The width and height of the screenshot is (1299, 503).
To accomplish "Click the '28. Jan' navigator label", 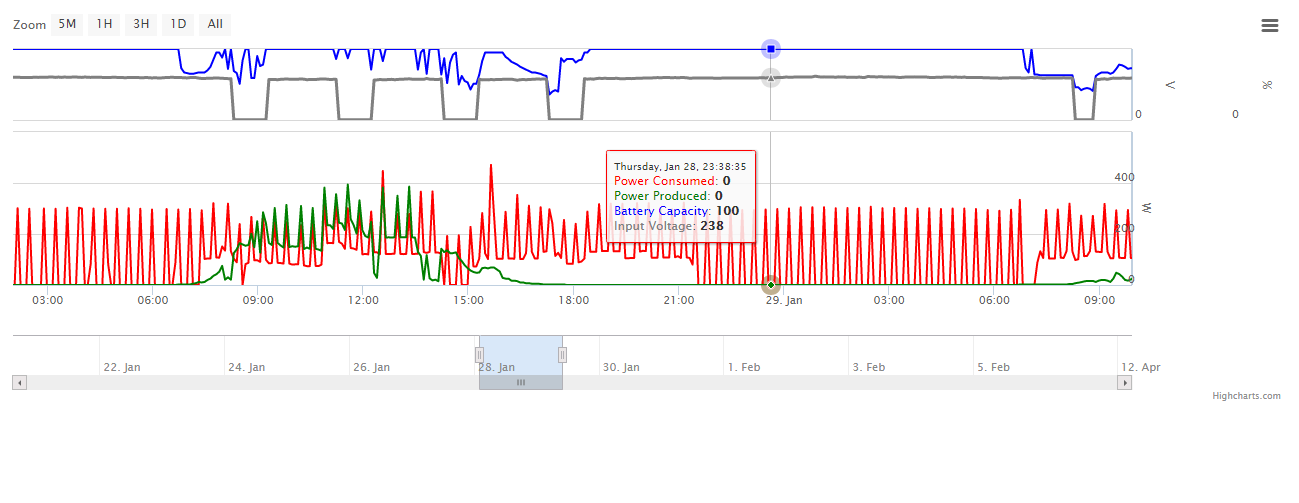I will pyautogui.click(x=497, y=367).
